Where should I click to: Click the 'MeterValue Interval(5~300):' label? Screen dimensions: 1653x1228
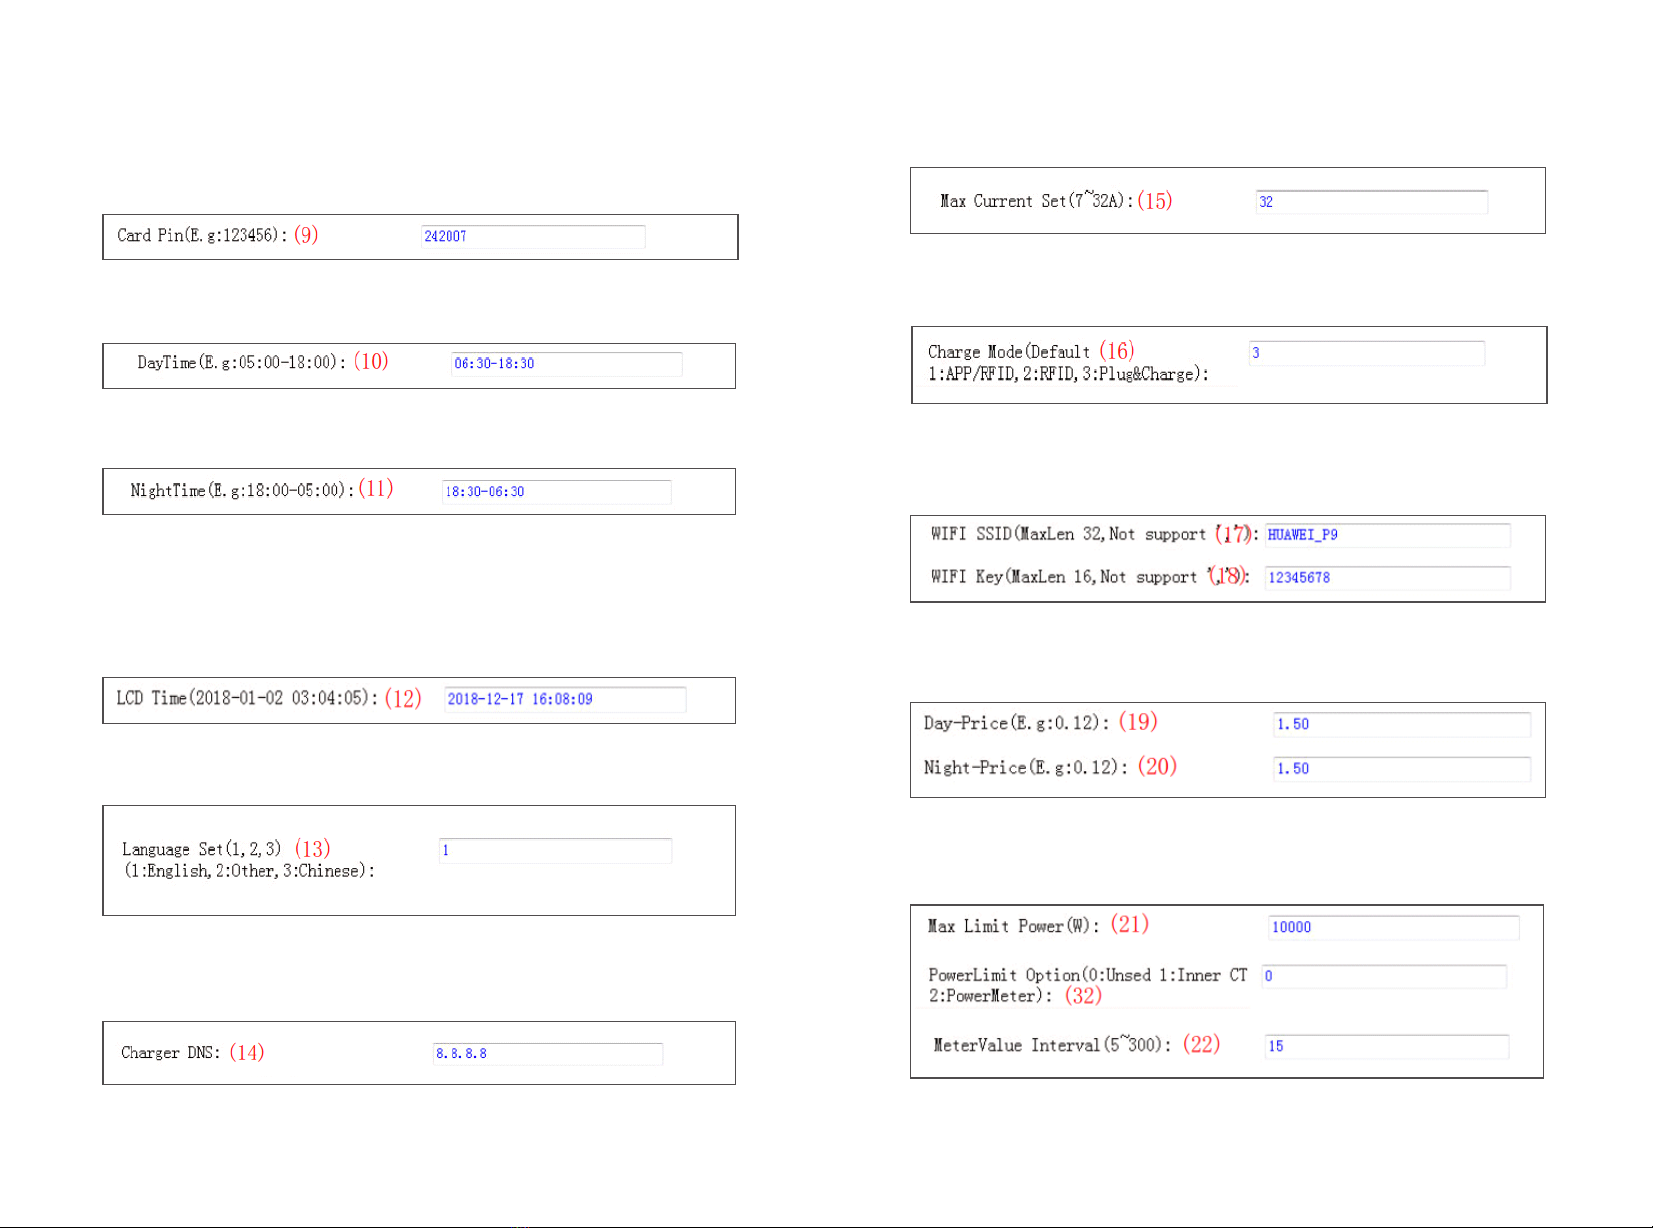(1053, 1045)
